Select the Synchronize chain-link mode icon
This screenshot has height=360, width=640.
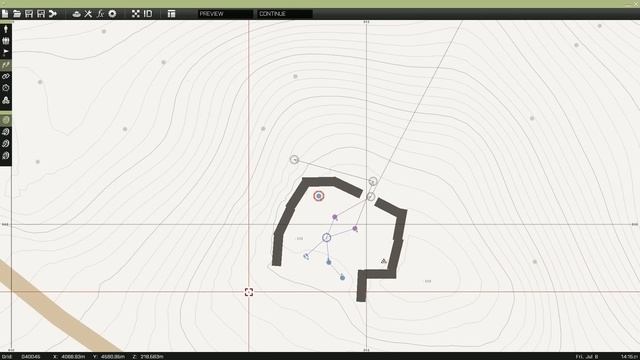tap(6, 76)
